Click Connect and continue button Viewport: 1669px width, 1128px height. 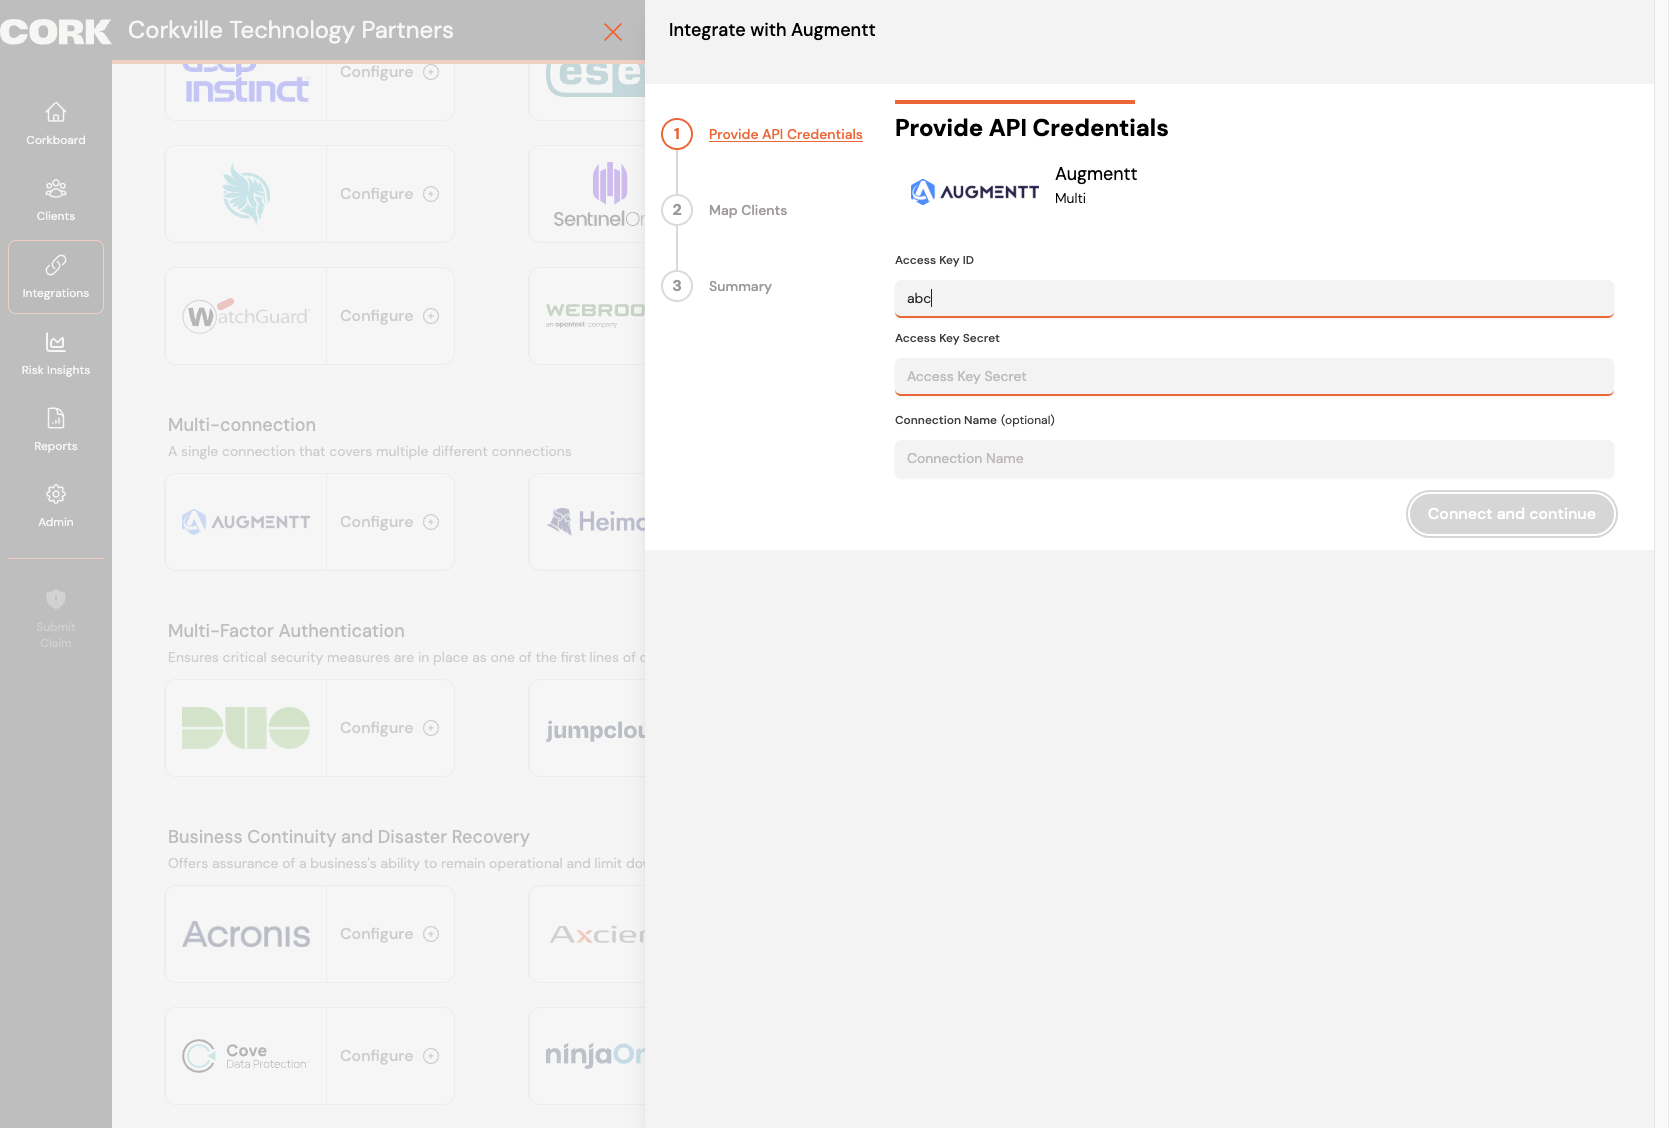pos(1511,514)
